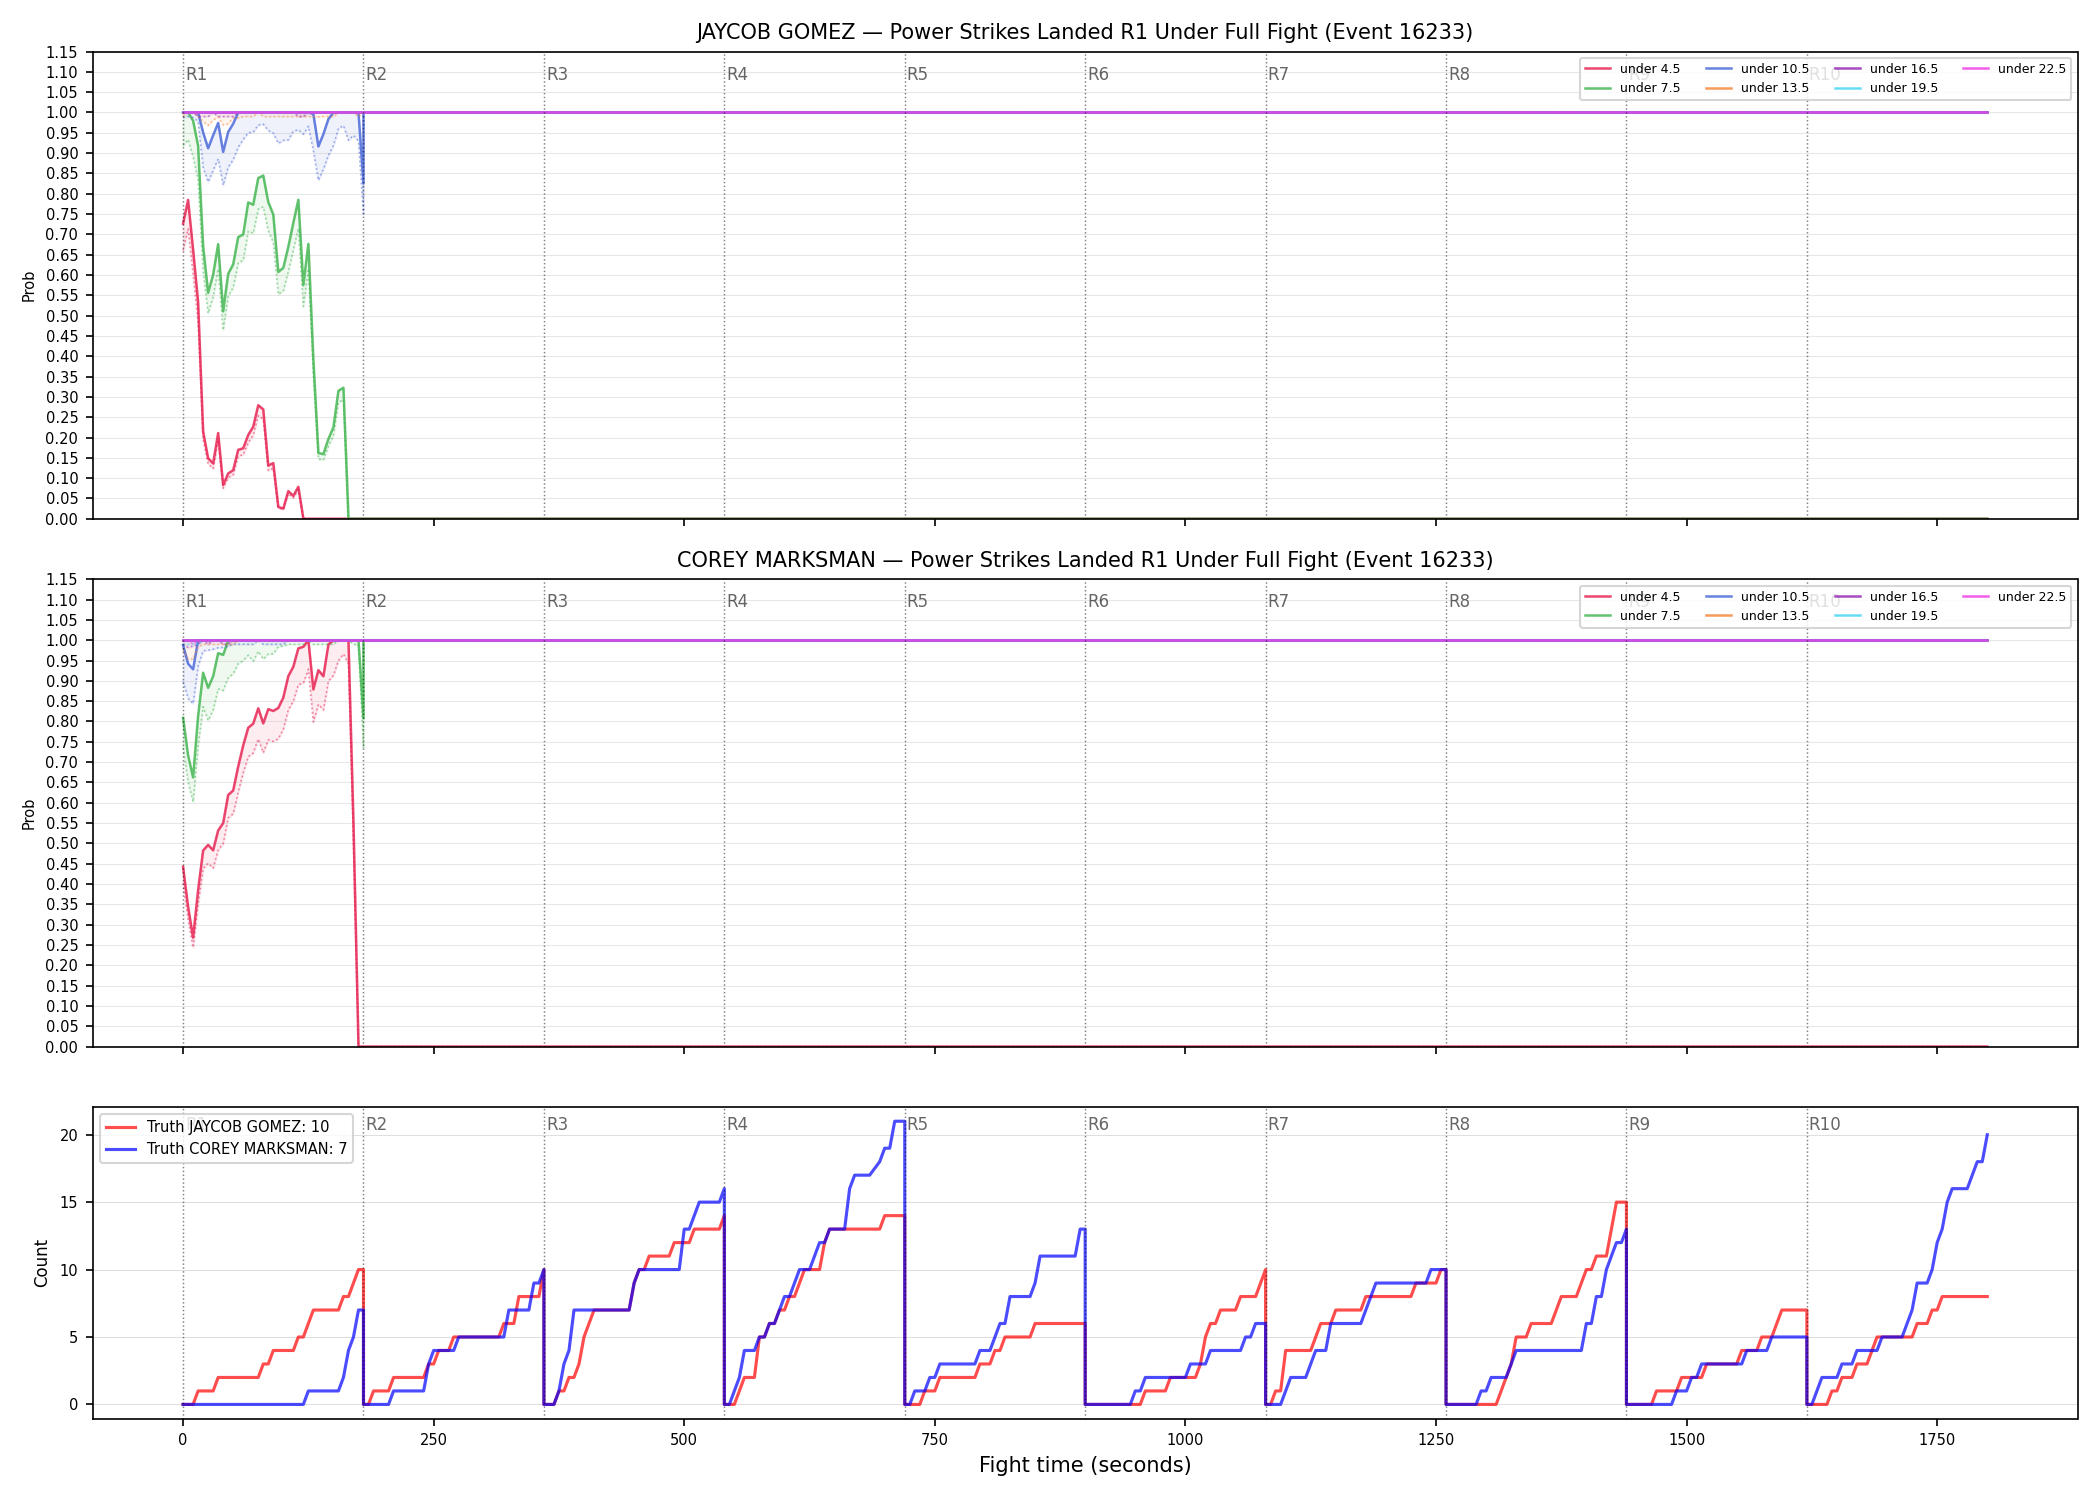The height and width of the screenshot is (1500, 2100).
Task: Pick 'under 10.5' legend entry in Marksman chart
Action: [1757, 597]
